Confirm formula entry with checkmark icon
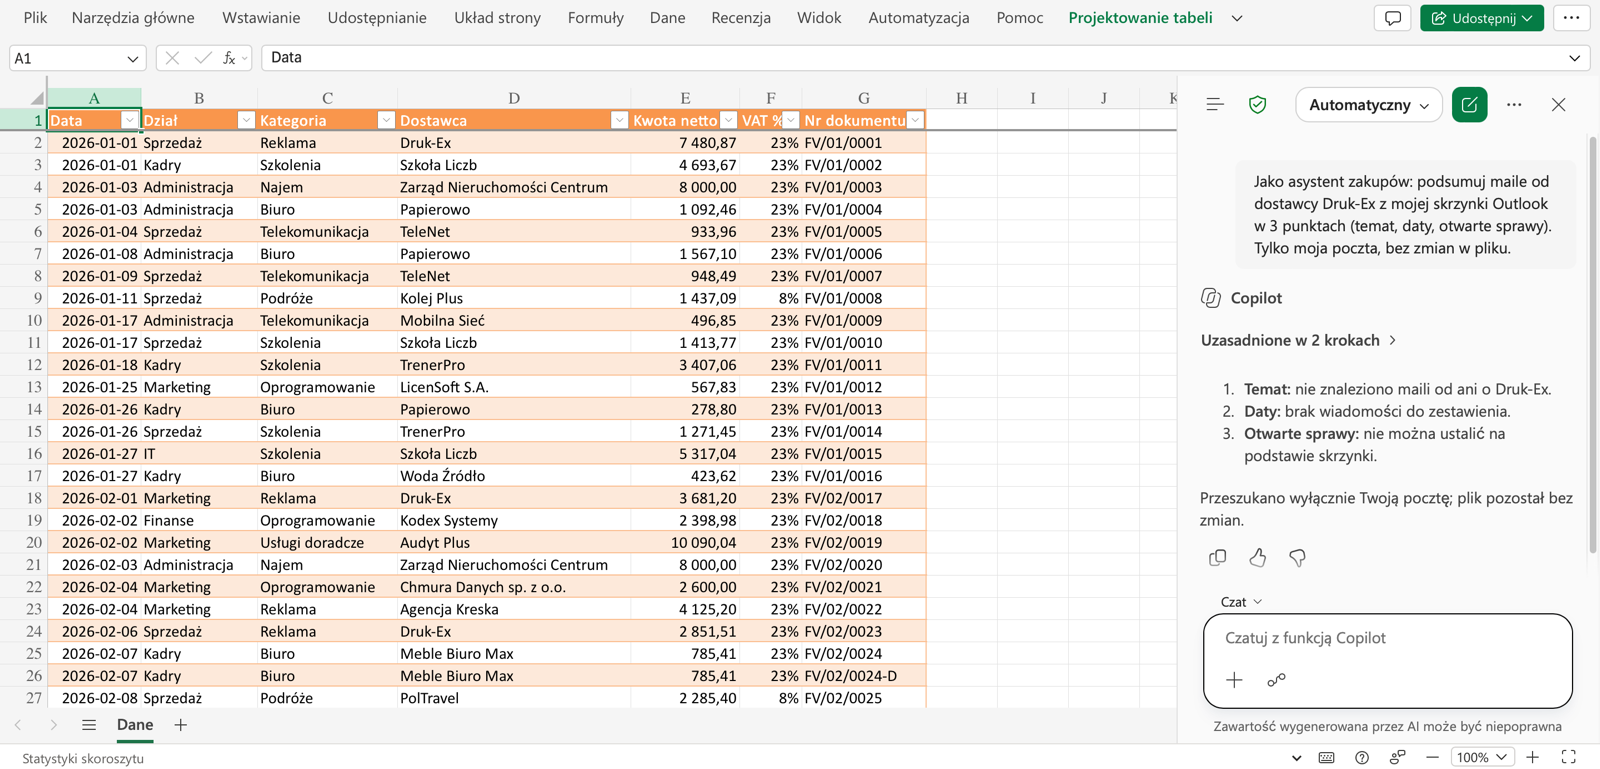 point(203,58)
